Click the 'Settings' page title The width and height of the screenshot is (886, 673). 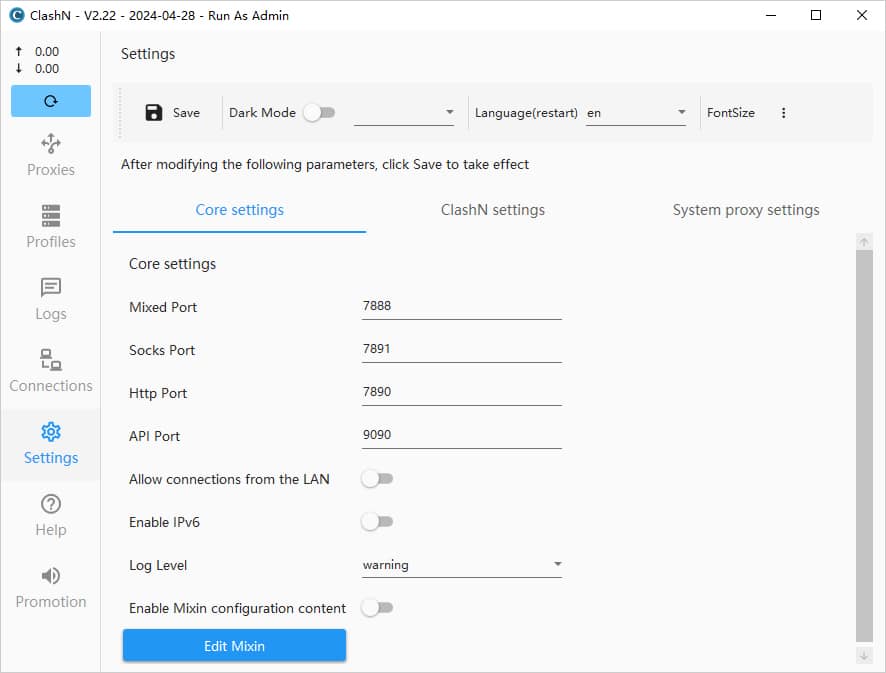(148, 54)
